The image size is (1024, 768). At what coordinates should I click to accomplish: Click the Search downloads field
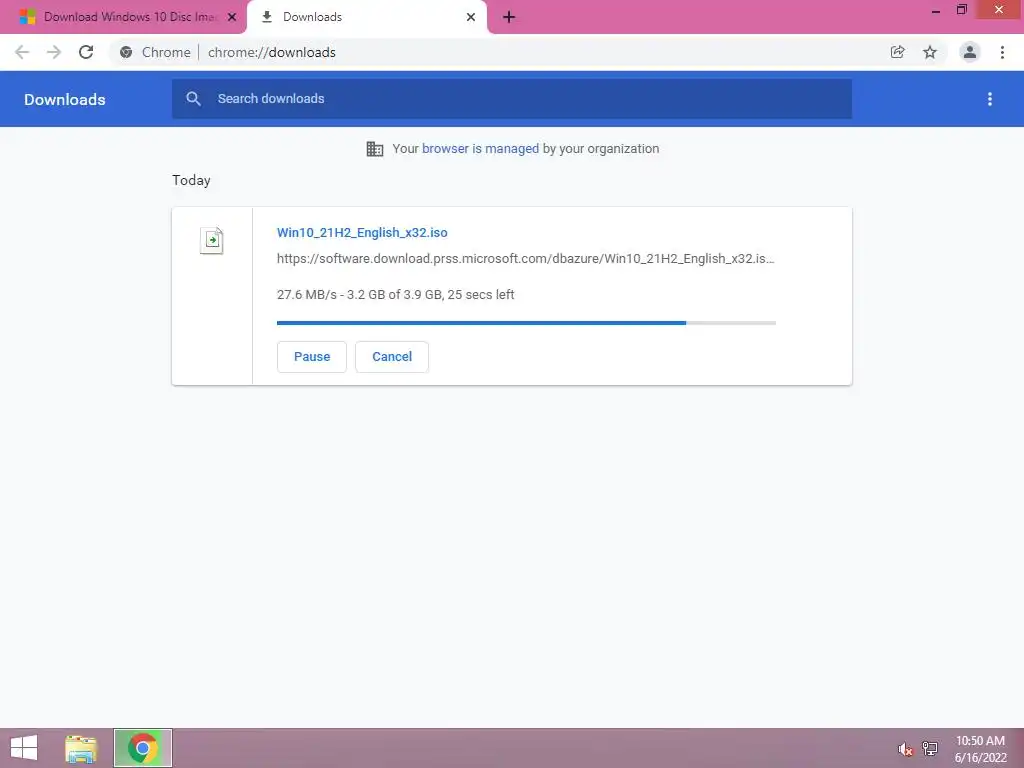coord(512,99)
